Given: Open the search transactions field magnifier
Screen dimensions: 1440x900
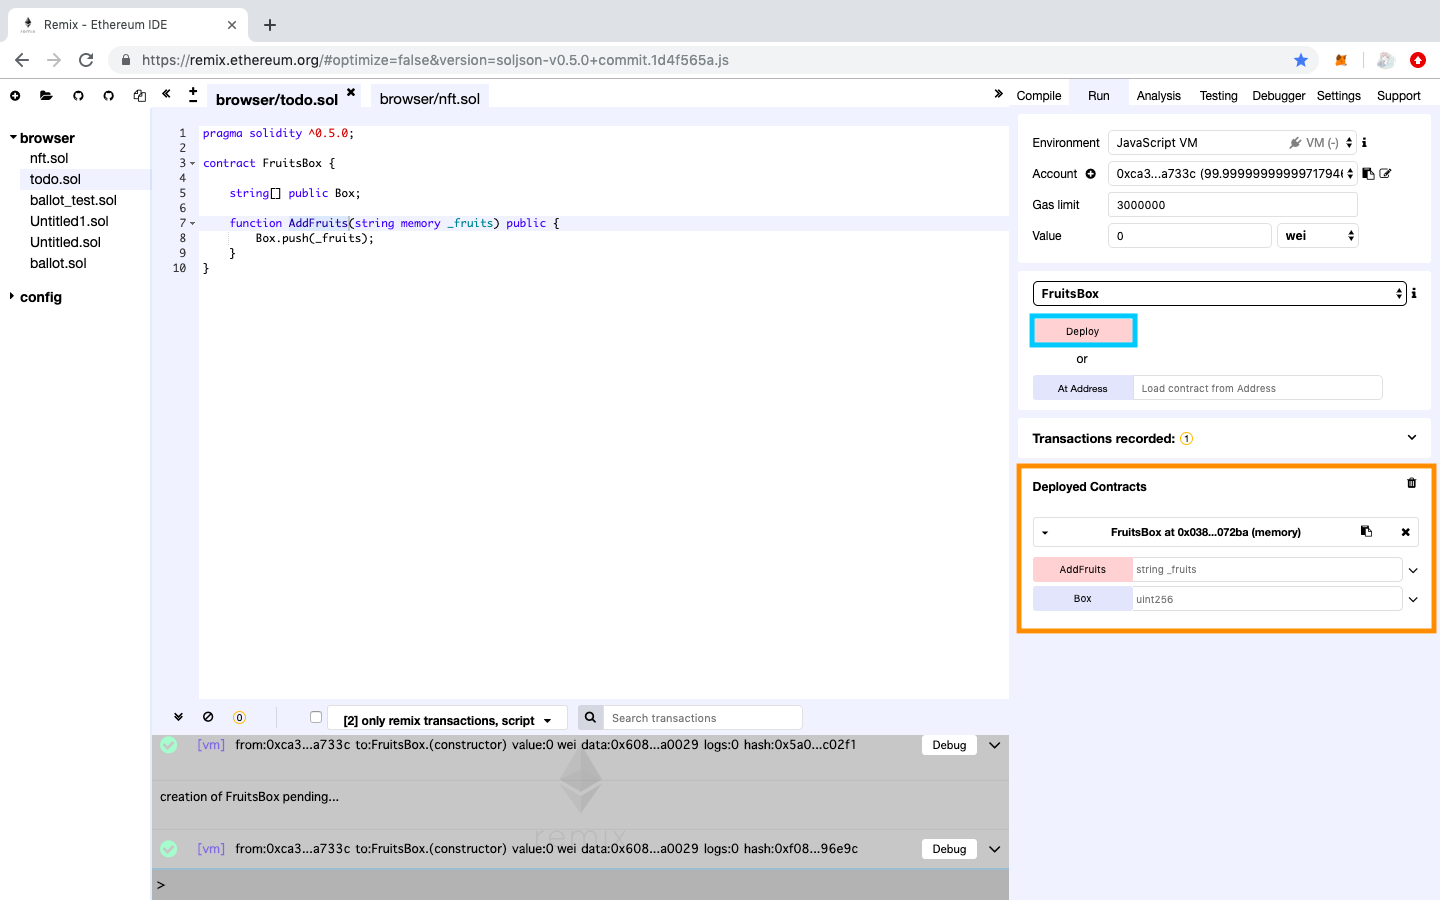Looking at the screenshot, I should click(x=590, y=717).
